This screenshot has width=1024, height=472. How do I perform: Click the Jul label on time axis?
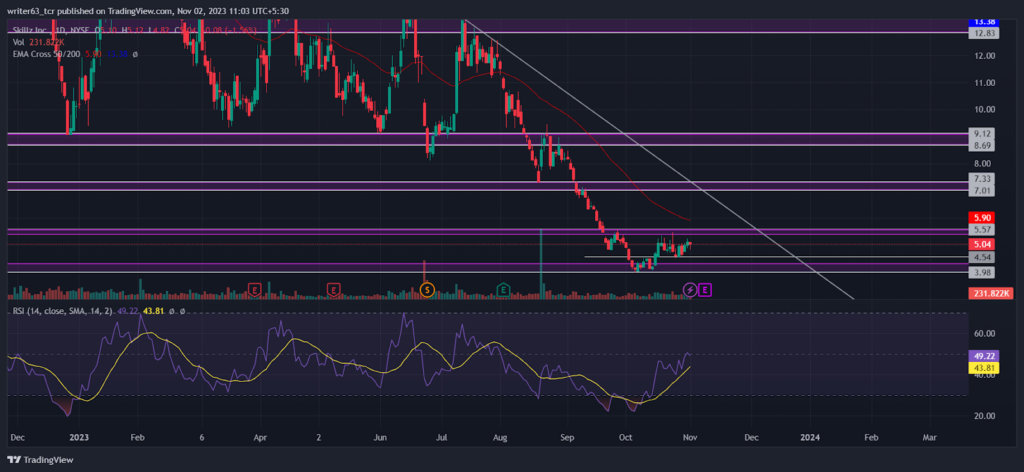pyautogui.click(x=442, y=438)
